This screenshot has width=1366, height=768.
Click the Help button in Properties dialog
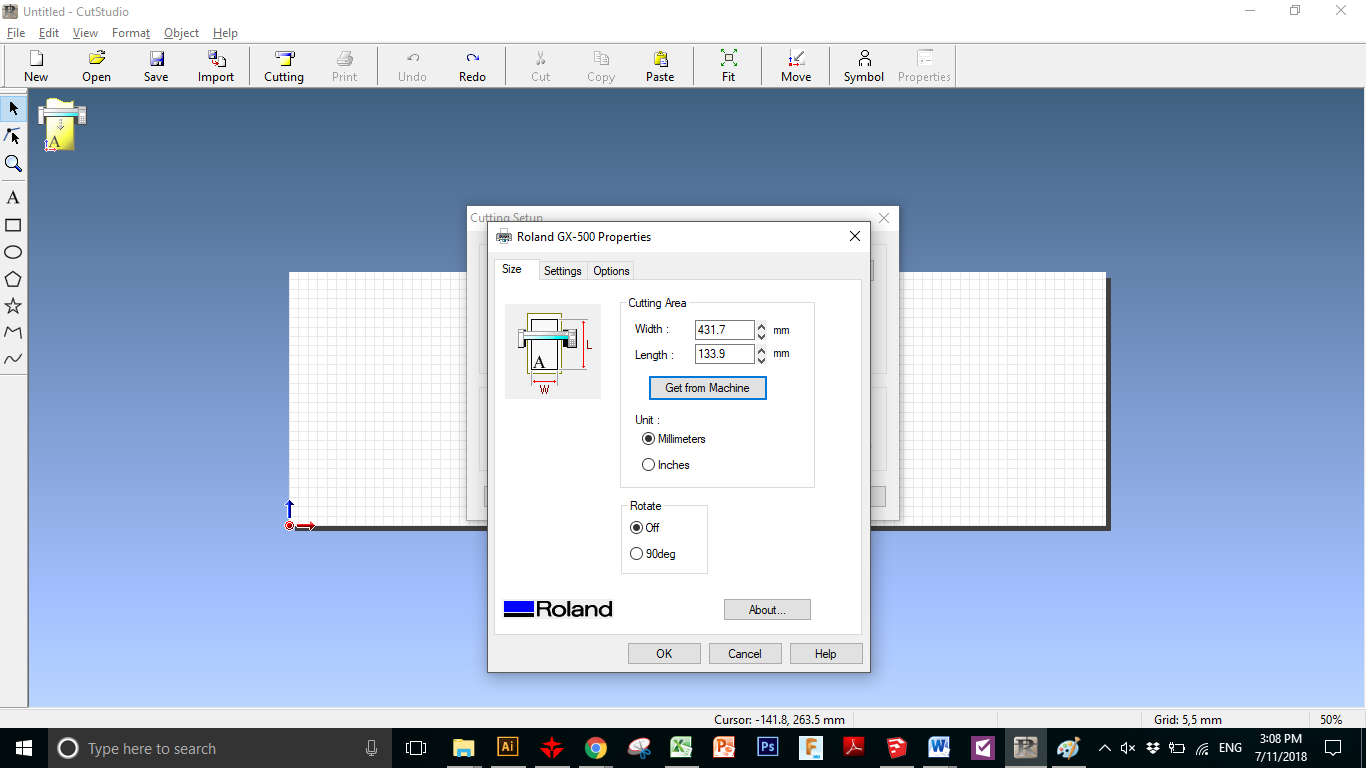[x=826, y=654]
